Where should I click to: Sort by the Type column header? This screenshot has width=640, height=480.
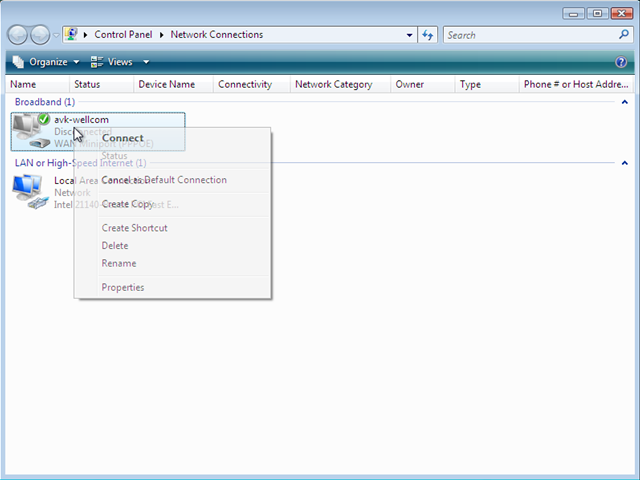tap(487, 84)
